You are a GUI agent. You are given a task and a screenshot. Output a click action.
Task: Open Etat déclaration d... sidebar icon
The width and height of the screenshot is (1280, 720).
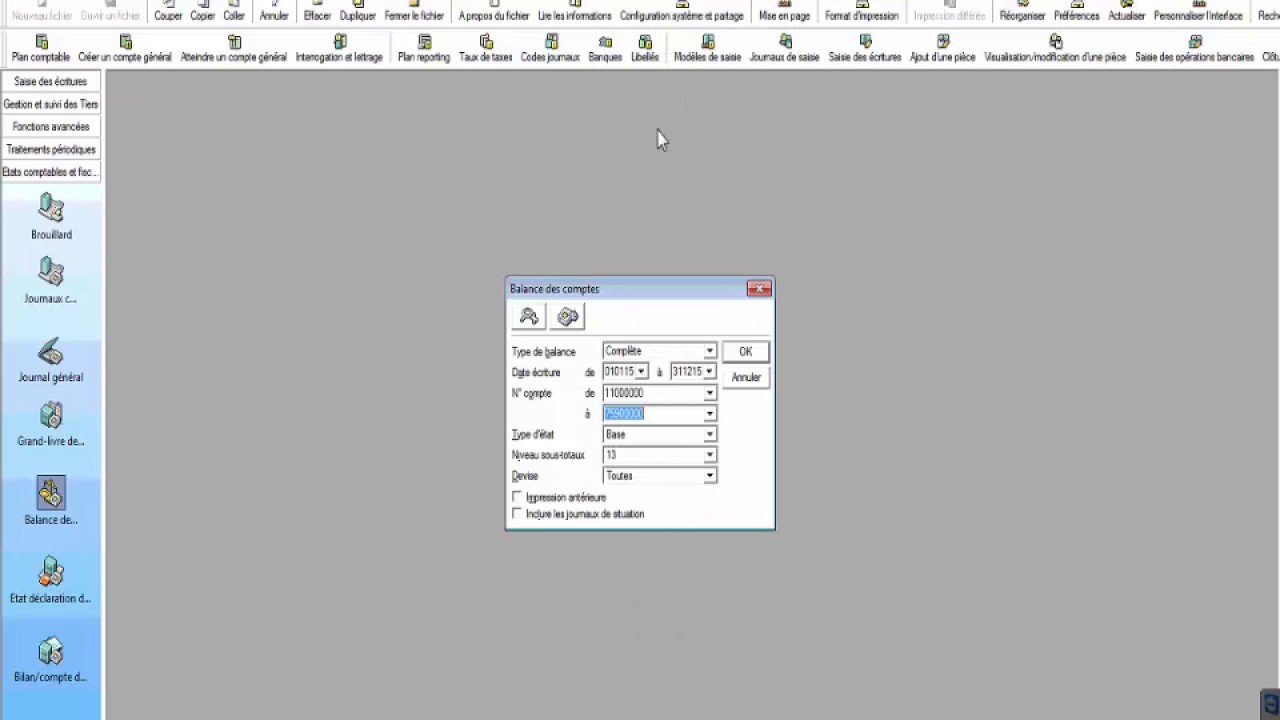[x=51, y=581]
